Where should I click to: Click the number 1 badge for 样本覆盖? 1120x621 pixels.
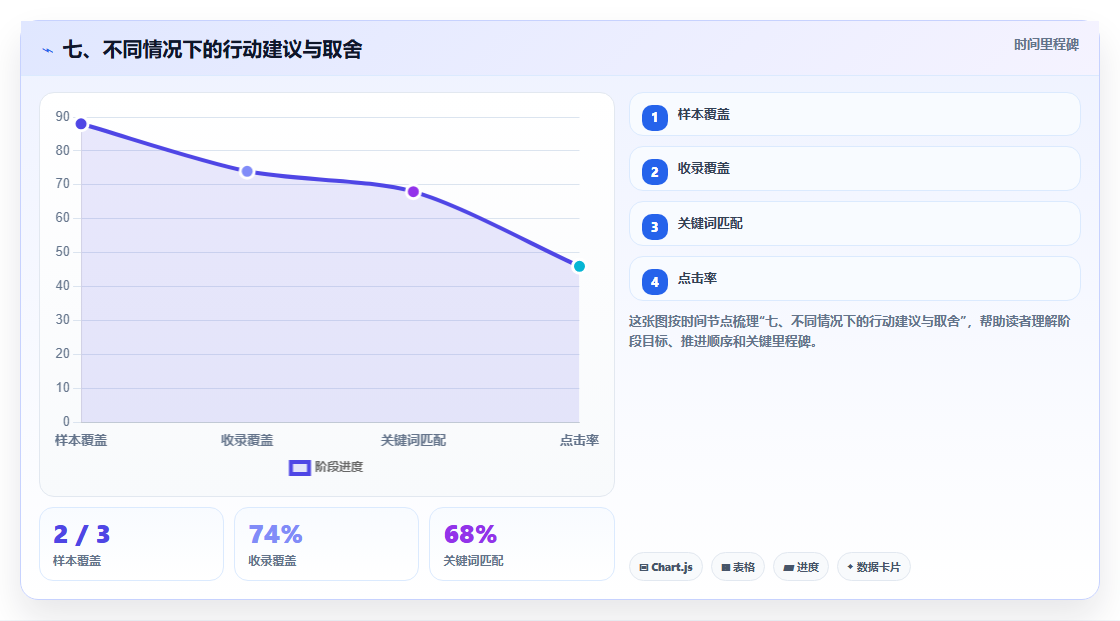click(x=654, y=117)
